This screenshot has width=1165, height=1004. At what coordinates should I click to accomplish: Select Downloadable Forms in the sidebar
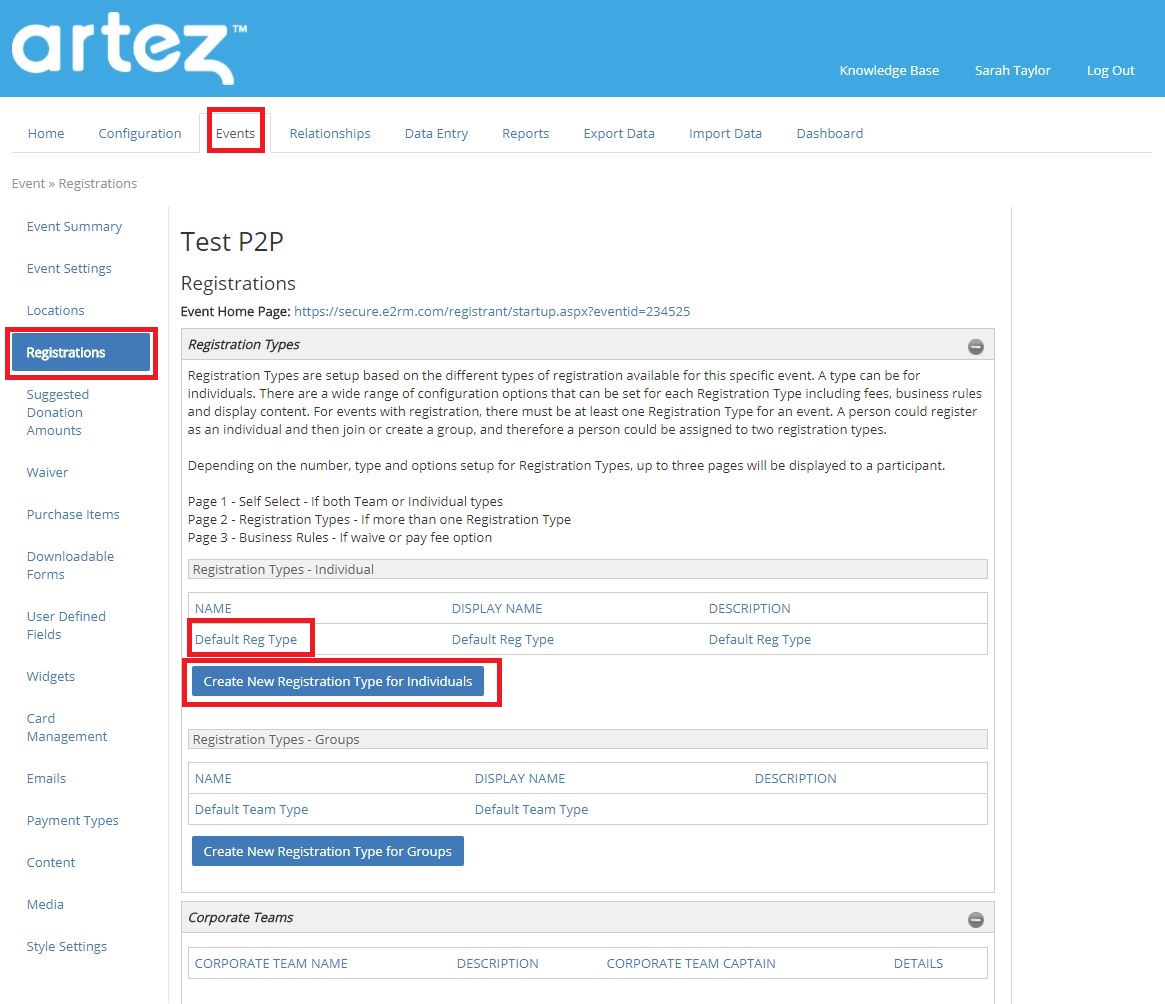(x=71, y=566)
